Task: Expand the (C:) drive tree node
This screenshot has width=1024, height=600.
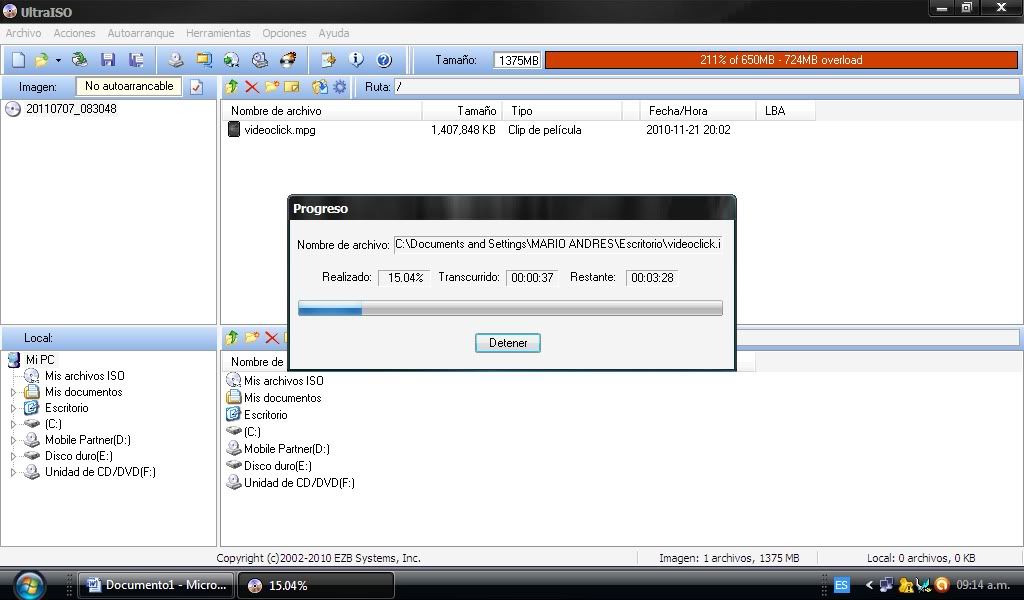Action: [13, 424]
